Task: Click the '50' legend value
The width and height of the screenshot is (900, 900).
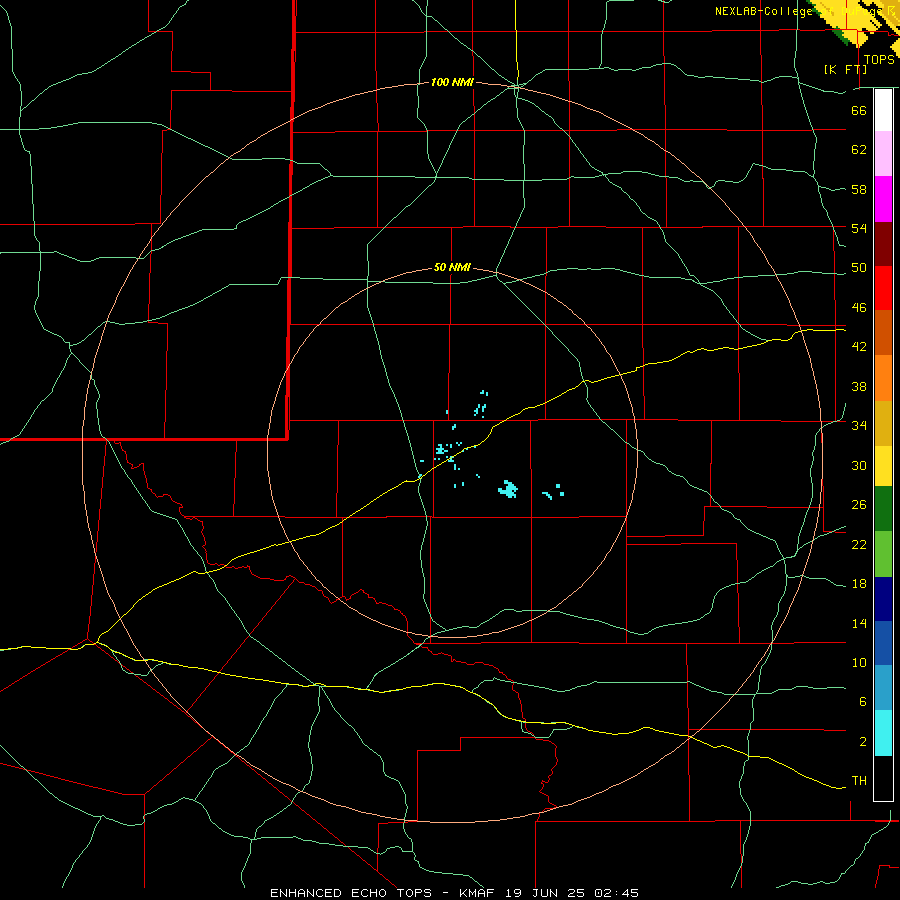Action: pos(859,268)
